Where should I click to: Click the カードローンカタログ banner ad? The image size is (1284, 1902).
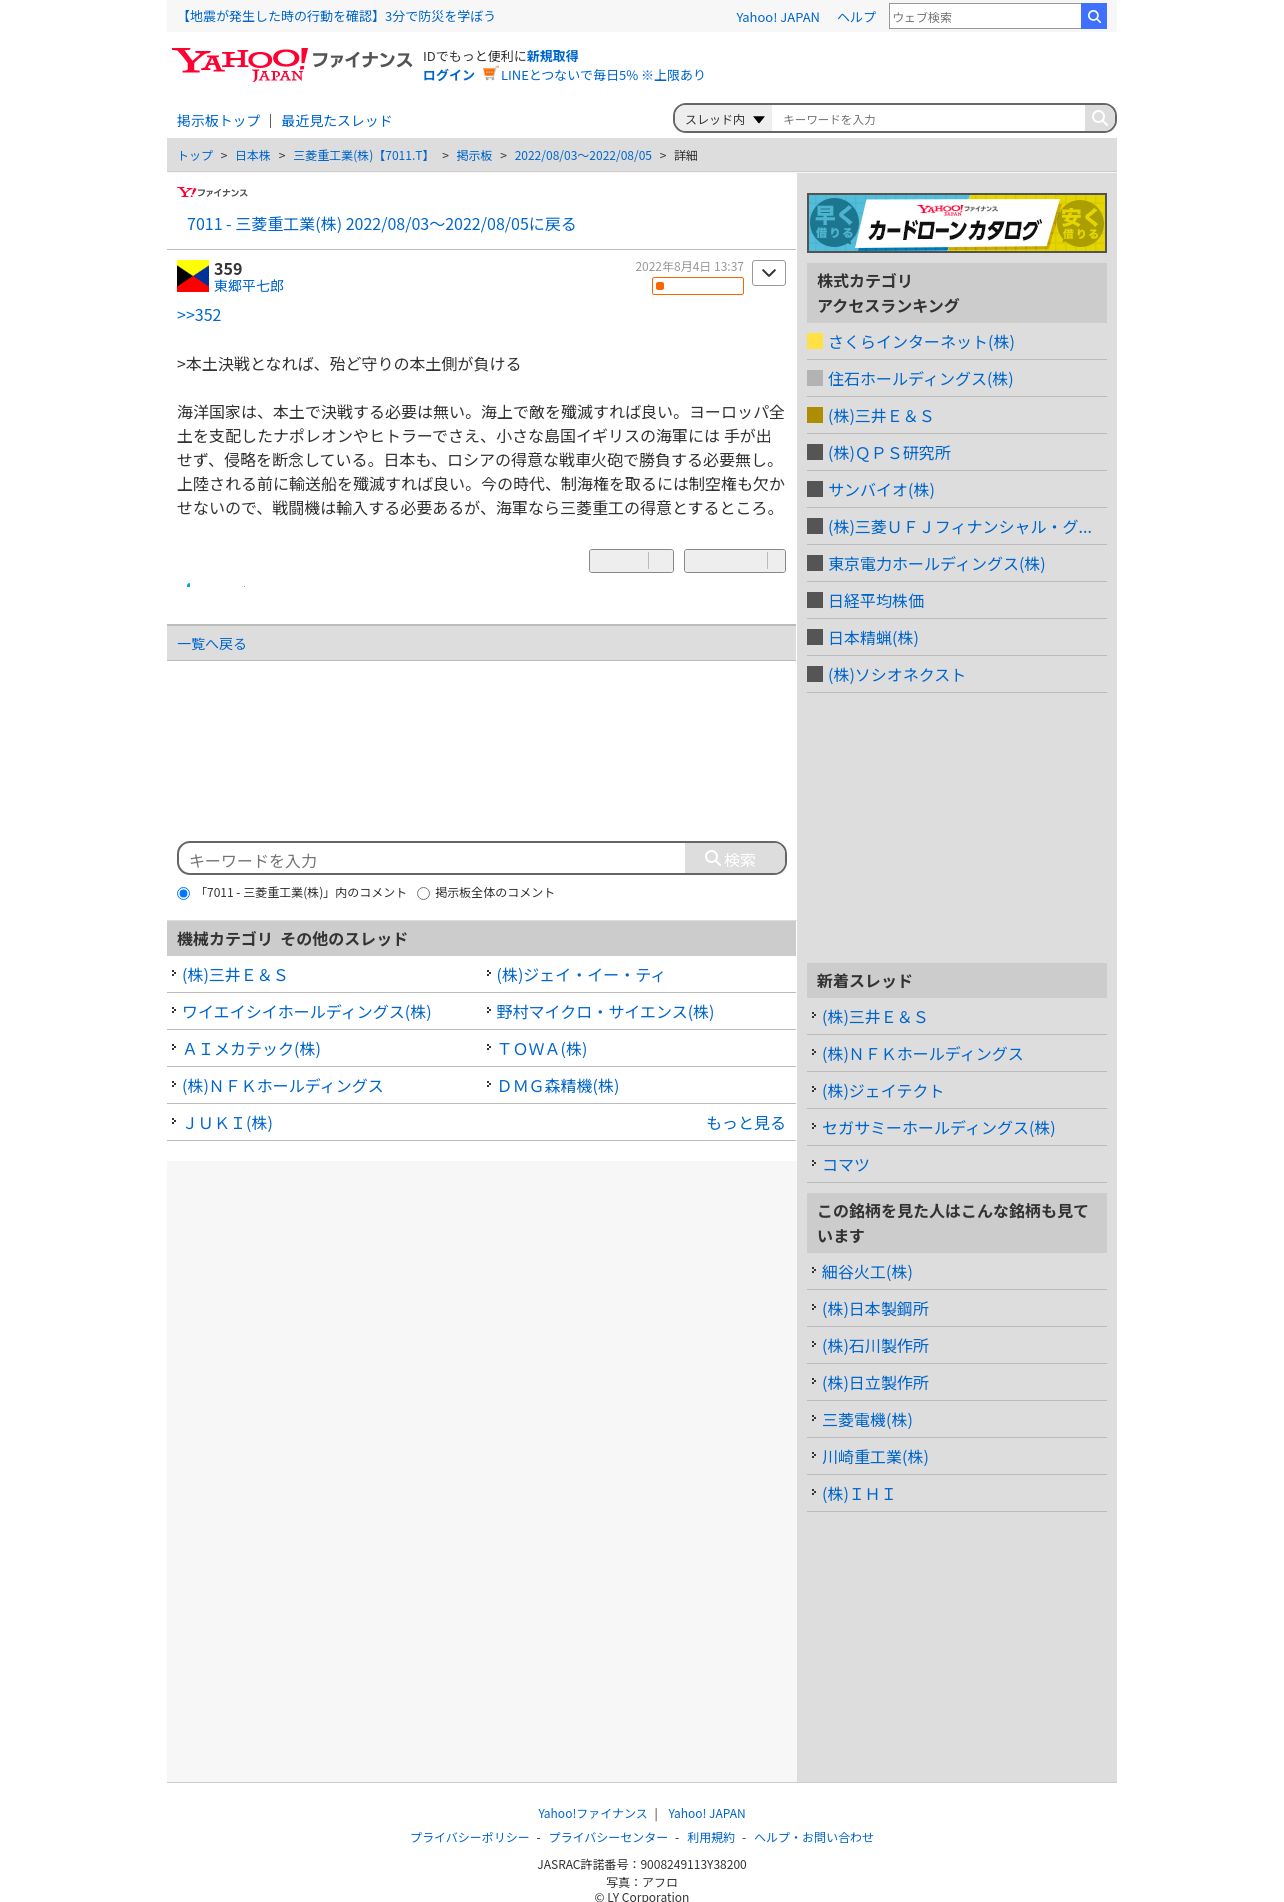956,222
